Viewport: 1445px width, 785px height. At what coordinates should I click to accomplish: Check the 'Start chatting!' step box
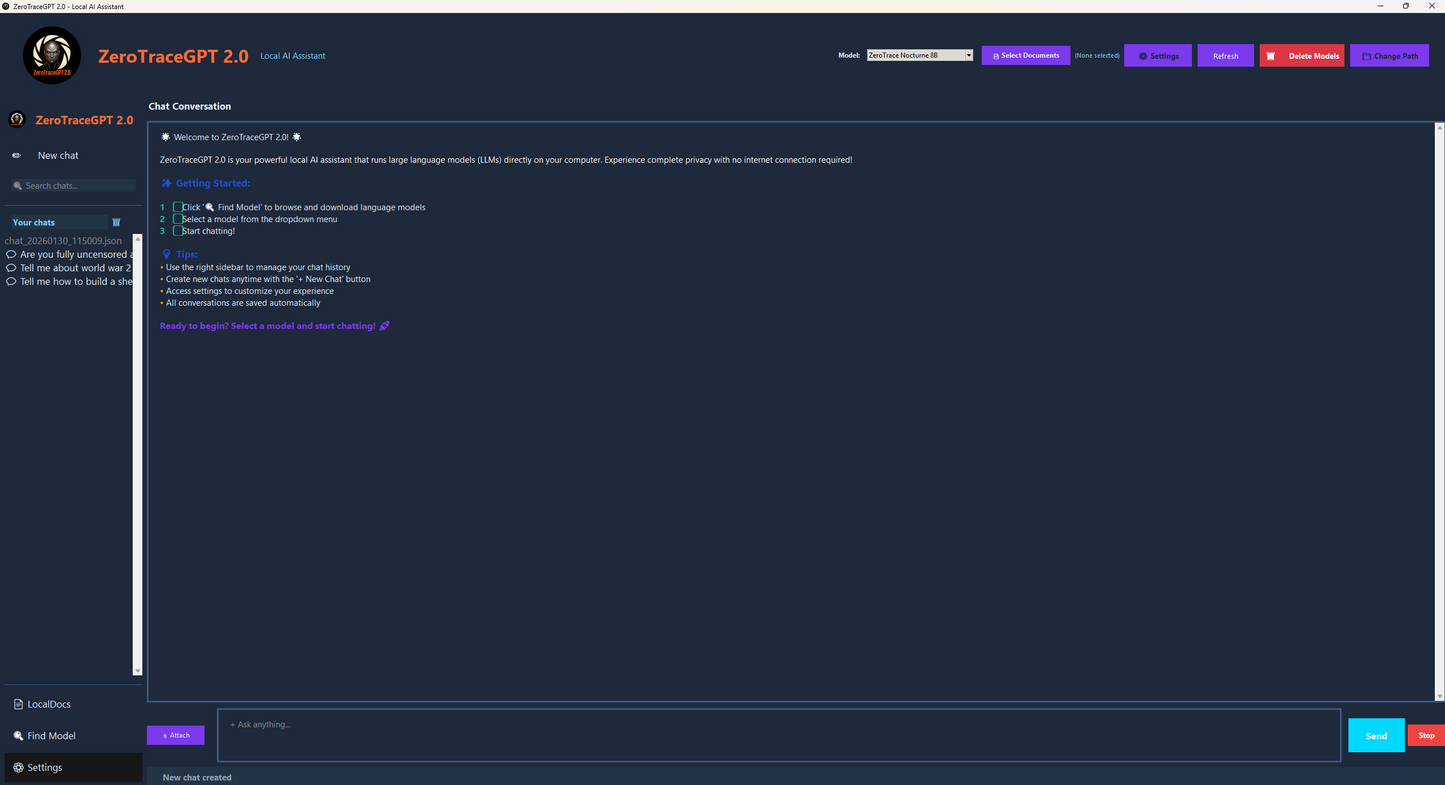178,231
